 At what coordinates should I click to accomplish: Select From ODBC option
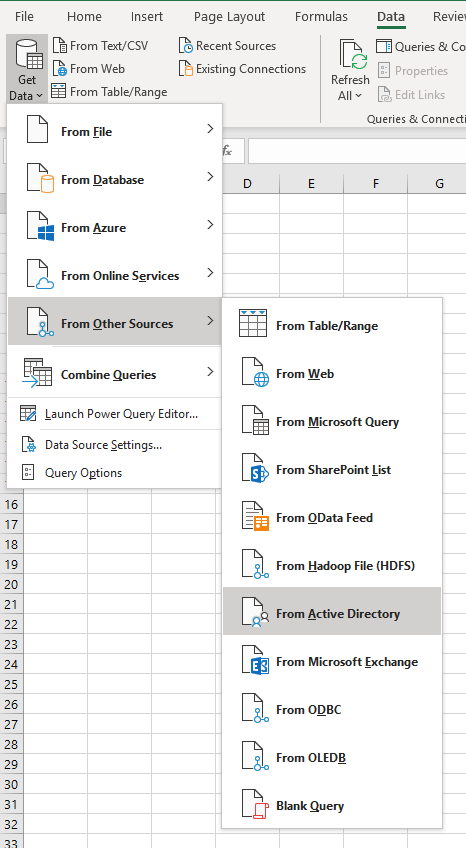click(332, 708)
